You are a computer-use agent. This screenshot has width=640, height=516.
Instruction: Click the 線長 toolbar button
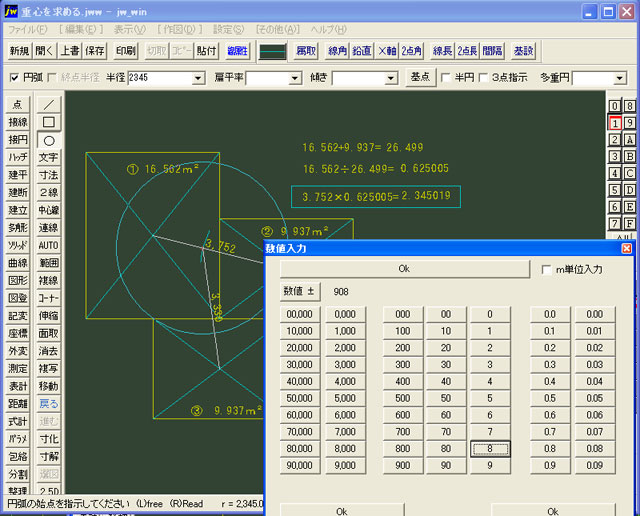point(443,51)
